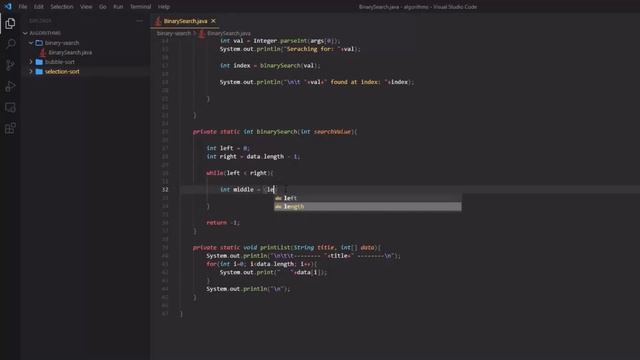Expand the selection-sort folder
This screenshot has width=640, height=360.
click(31, 71)
